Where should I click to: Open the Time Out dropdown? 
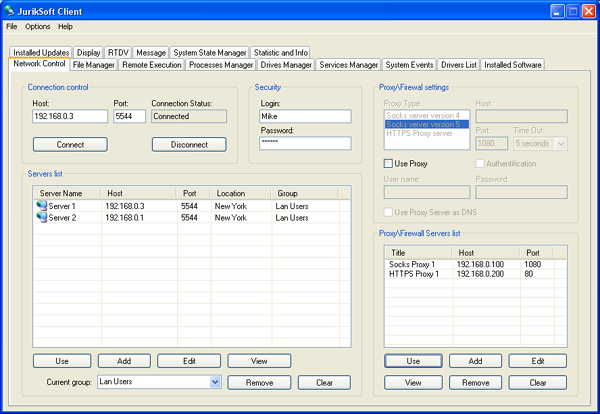(x=561, y=144)
